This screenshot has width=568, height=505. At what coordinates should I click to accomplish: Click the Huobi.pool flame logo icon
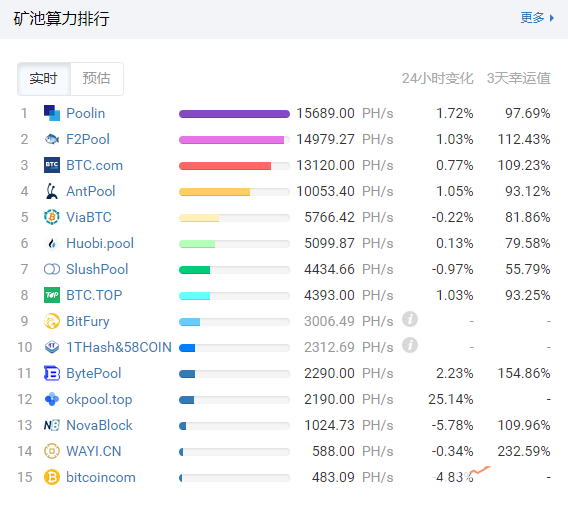52,243
